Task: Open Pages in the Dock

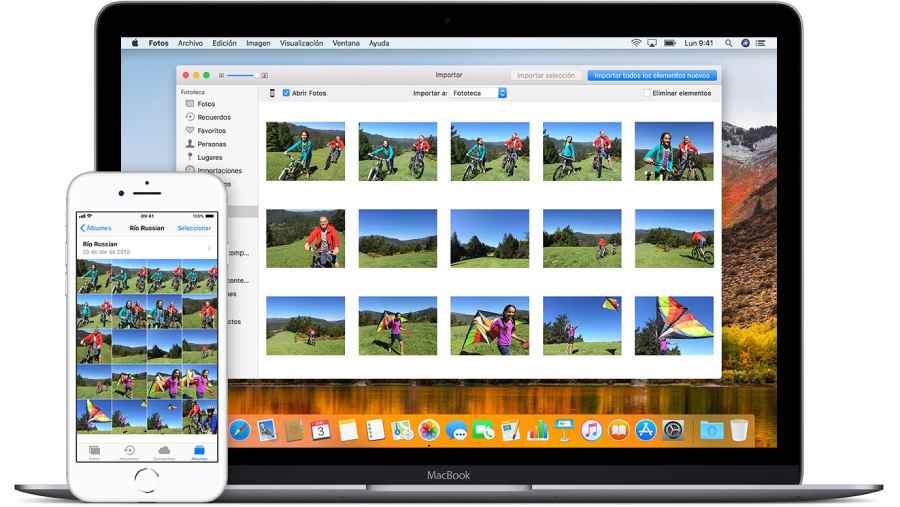Action: [x=510, y=430]
